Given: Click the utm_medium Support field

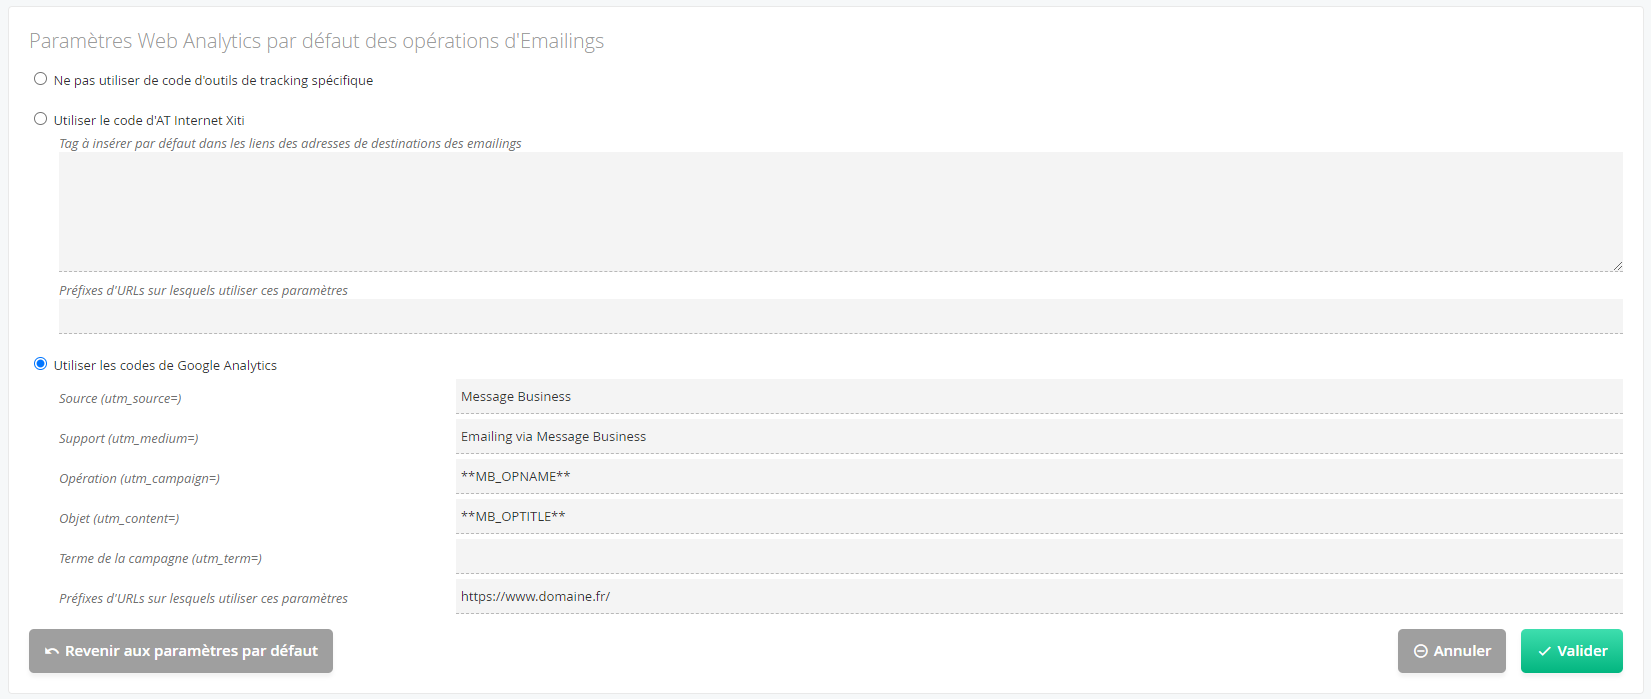Looking at the screenshot, I should [x=1039, y=436].
